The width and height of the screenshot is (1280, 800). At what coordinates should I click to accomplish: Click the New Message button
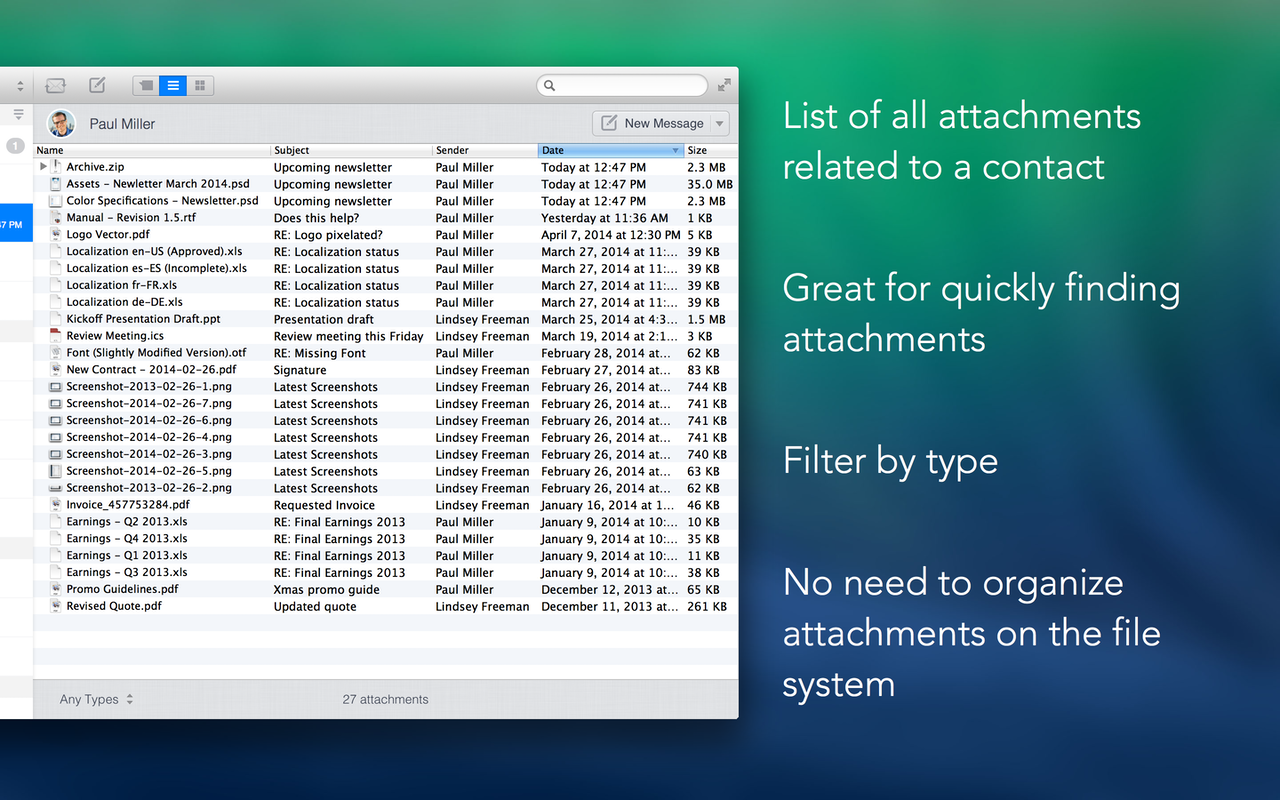pyautogui.click(x=652, y=124)
